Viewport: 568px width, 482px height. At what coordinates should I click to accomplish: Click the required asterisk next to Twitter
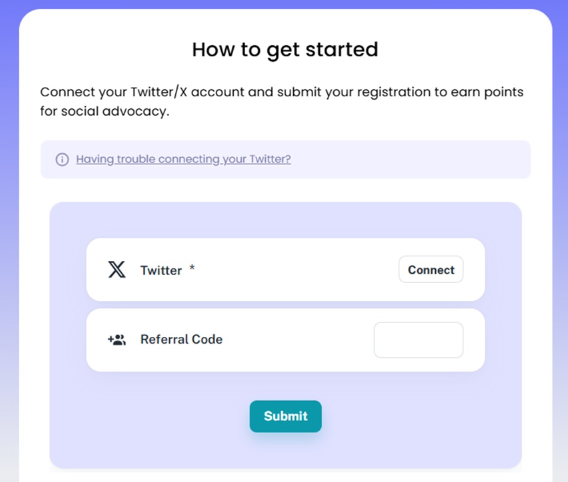[192, 268]
